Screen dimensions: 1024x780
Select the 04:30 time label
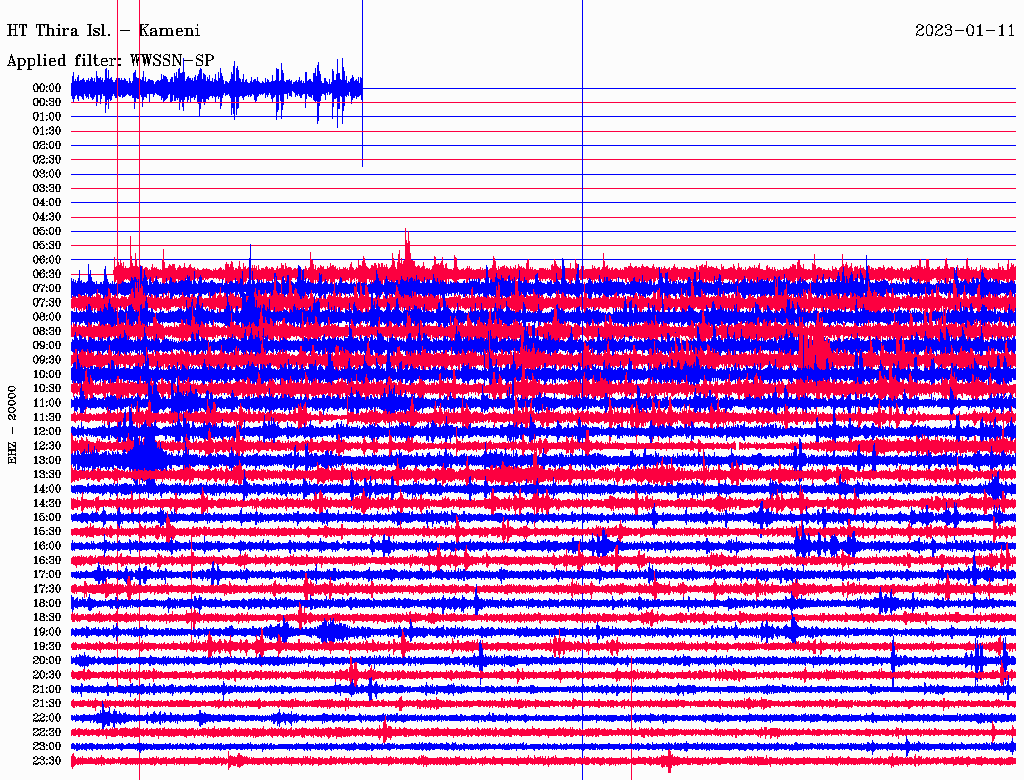(x=47, y=217)
